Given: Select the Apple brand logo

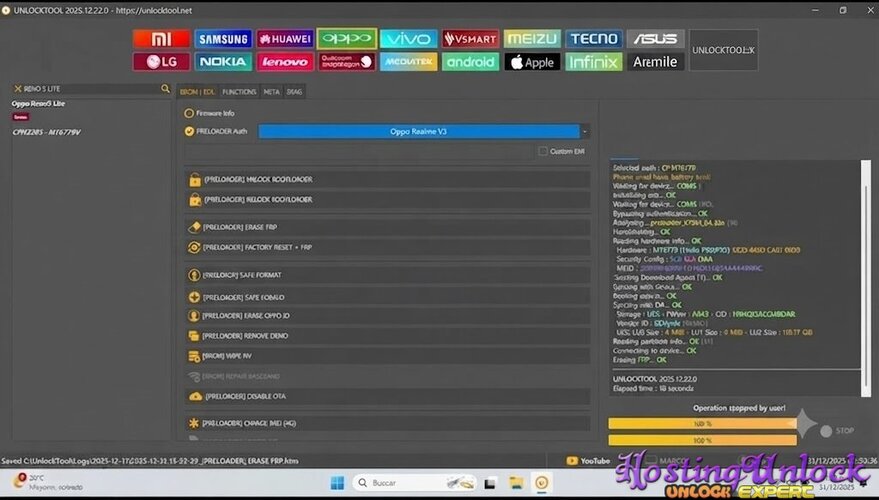Looking at the screenshot, I should [532, 62].
